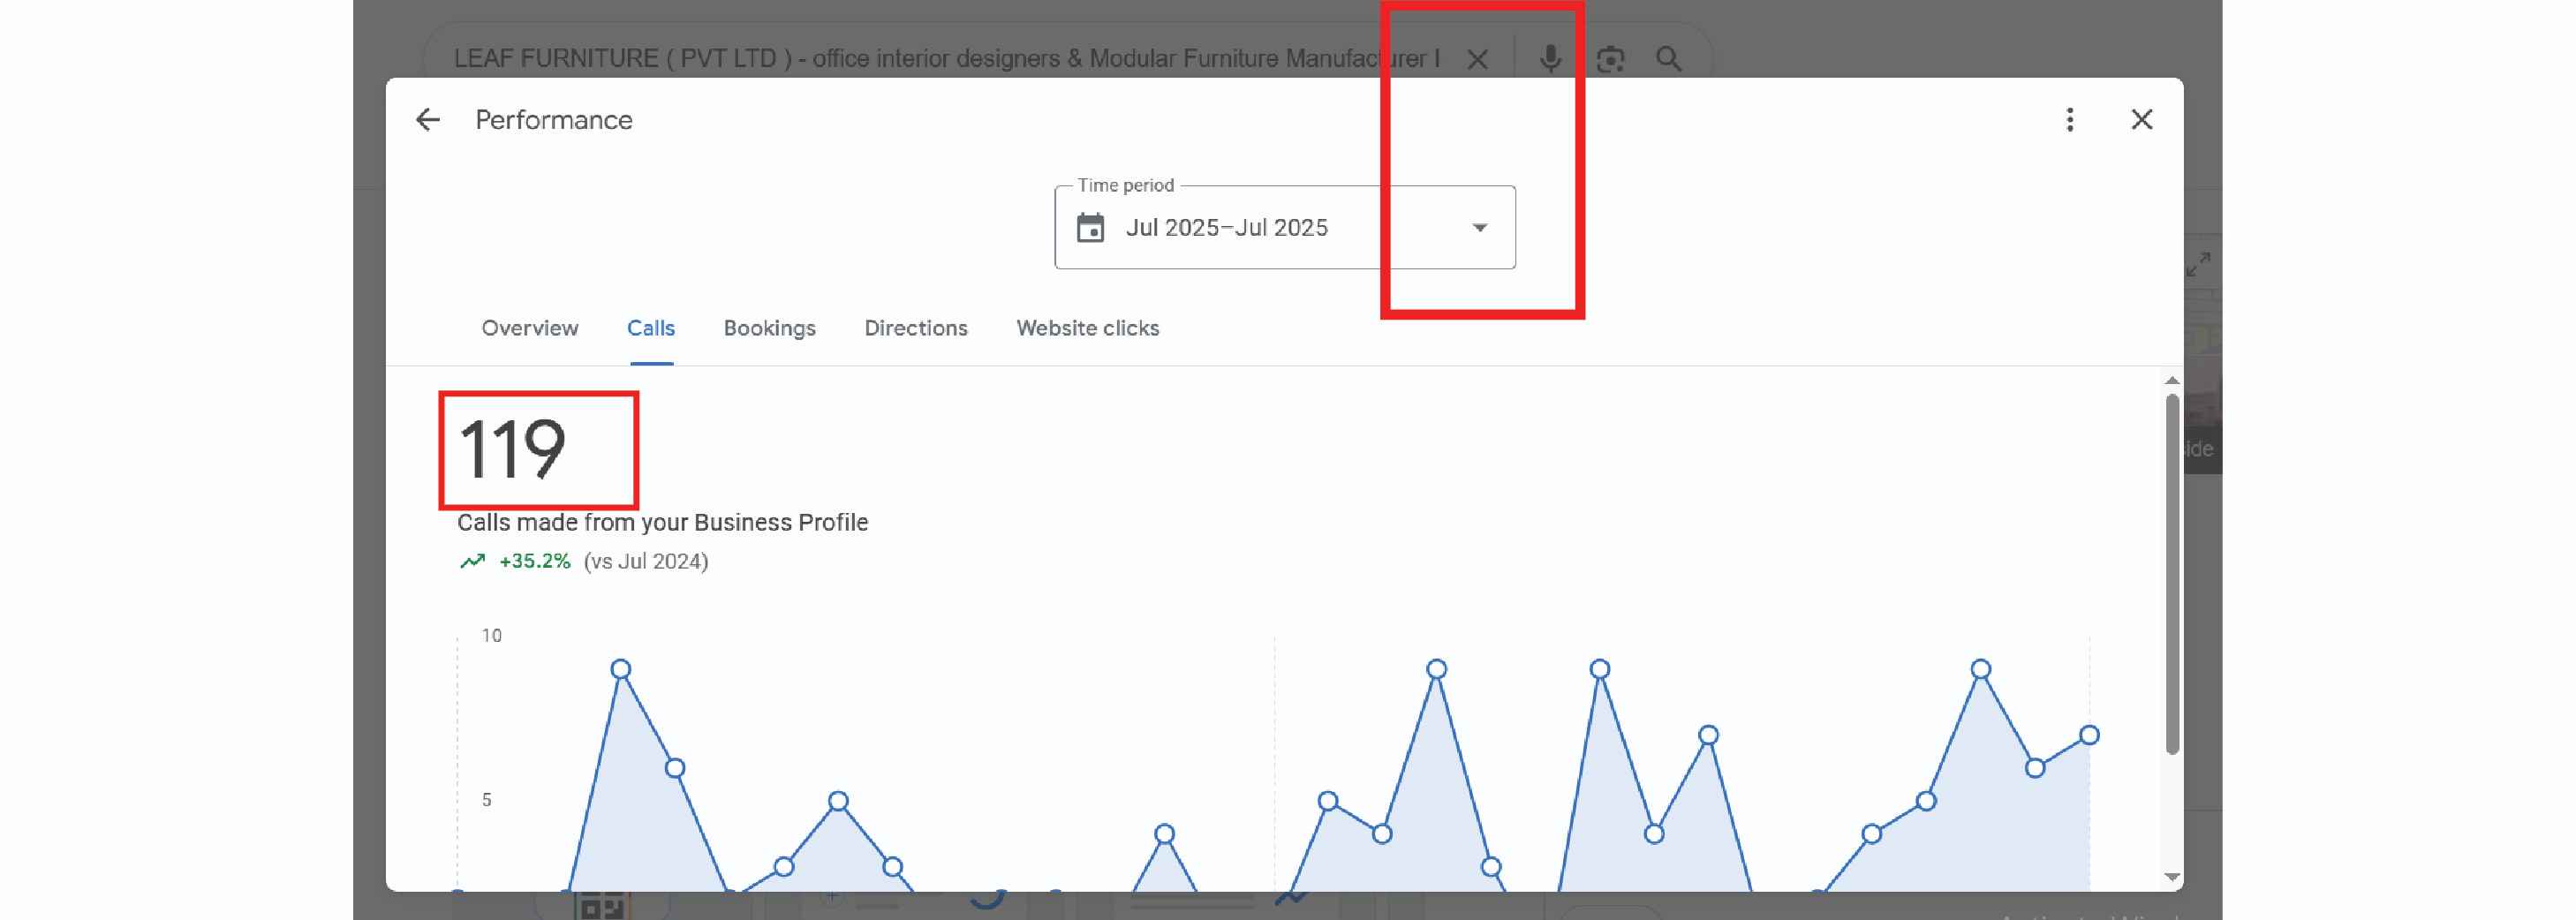The height and width of the screenshot is (920, 2576).
Task: Open the Bookings tab
Action: click(769, 328)
